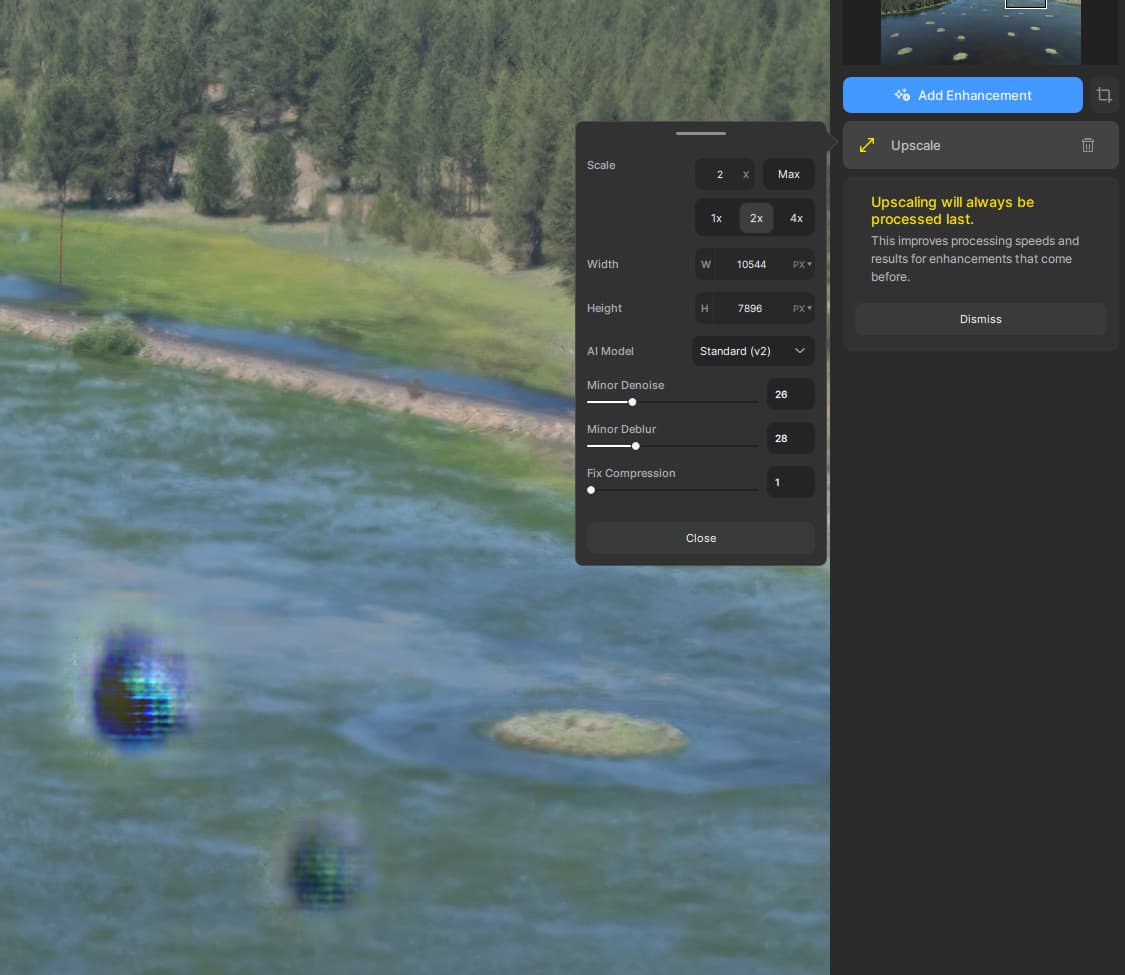Select the 2x scale option
Image resolution: width=1125 pixels, height=975 pixels.
756,218
